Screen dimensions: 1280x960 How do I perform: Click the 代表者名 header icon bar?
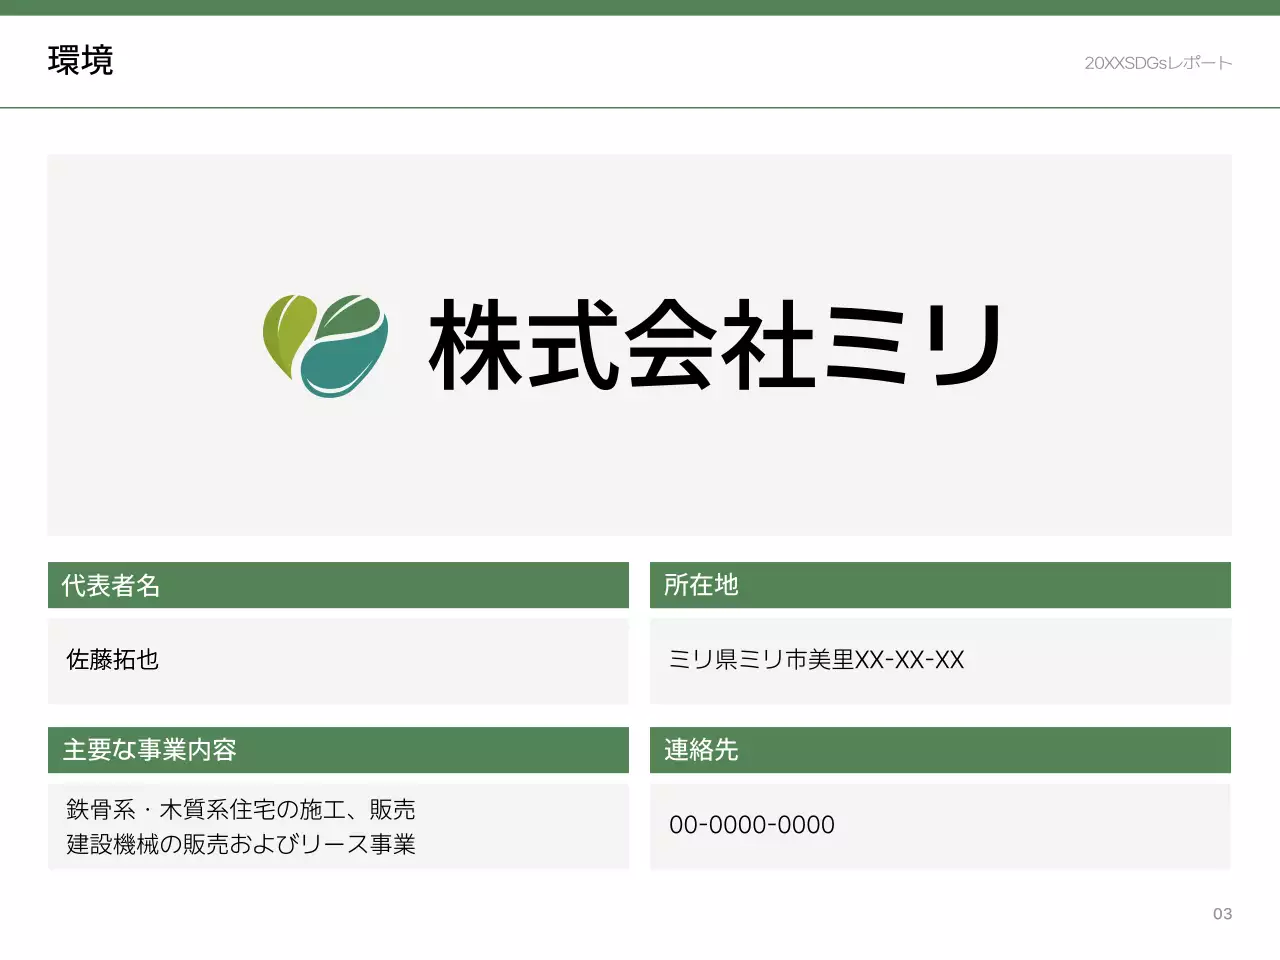click(338, 585)
